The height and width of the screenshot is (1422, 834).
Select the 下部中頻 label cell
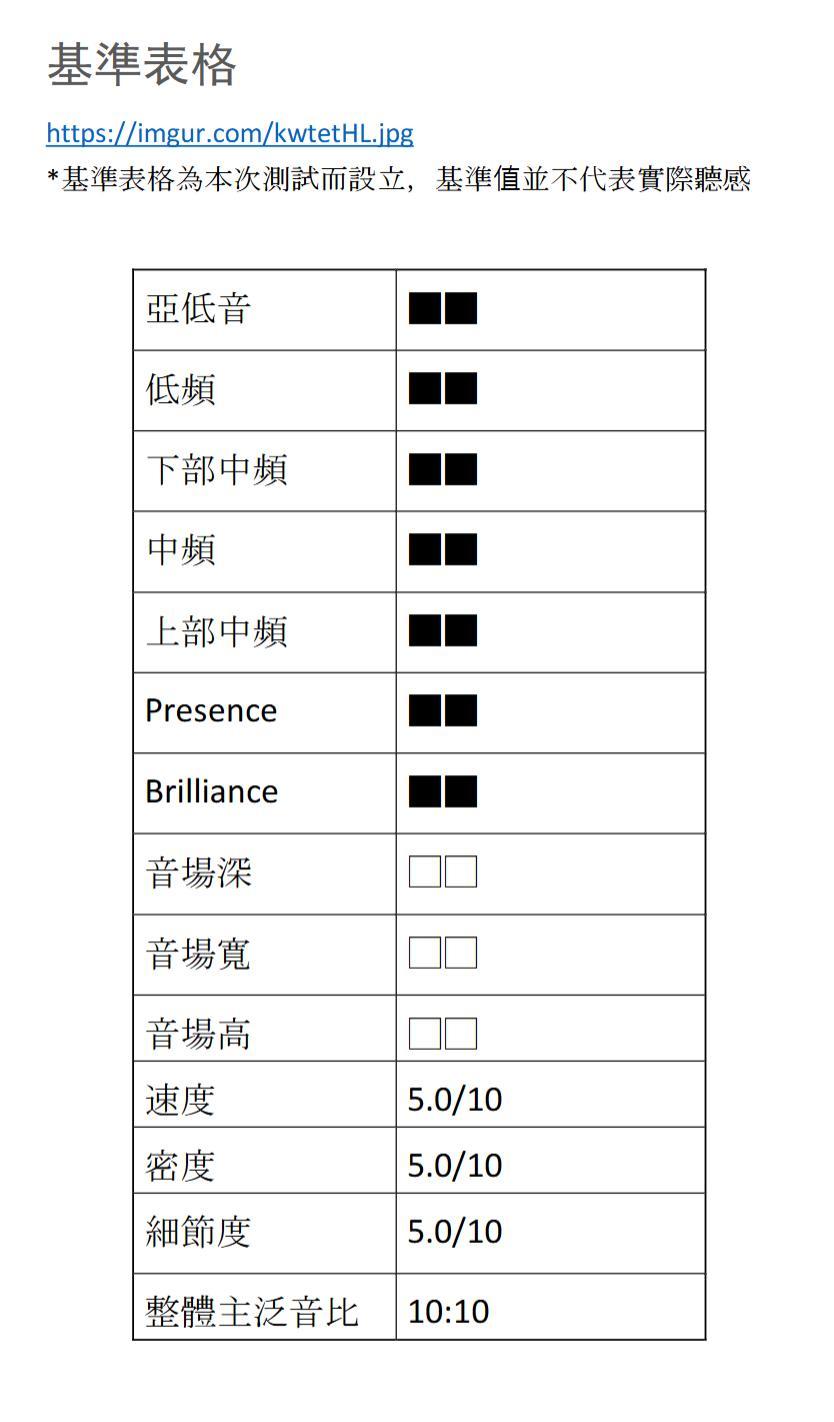pyautogui.click(x=216, y=470)
